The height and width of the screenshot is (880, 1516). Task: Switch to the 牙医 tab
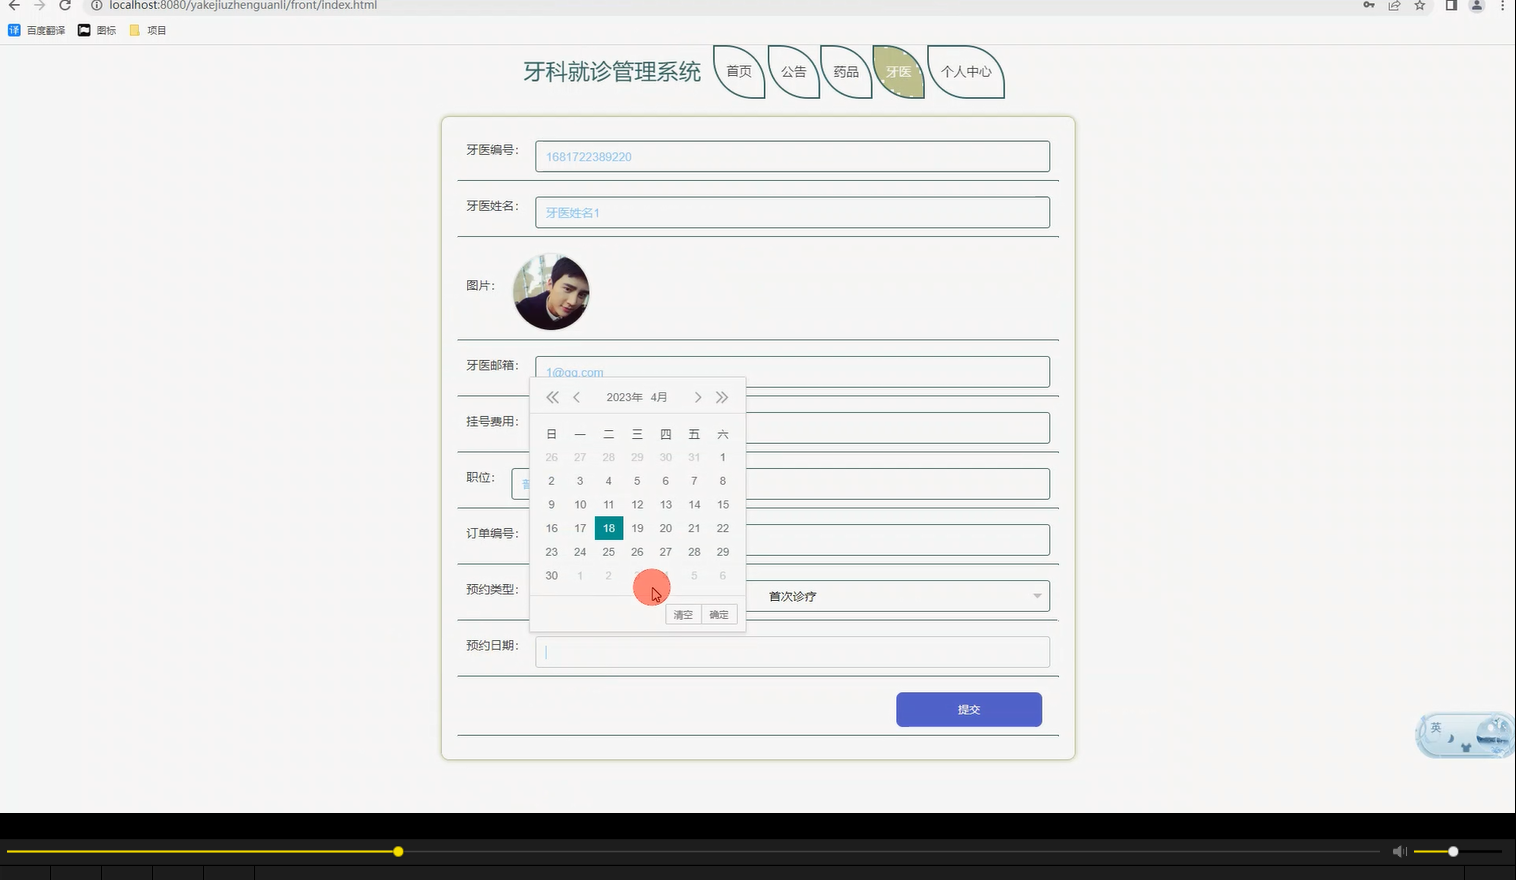(897, 71)
